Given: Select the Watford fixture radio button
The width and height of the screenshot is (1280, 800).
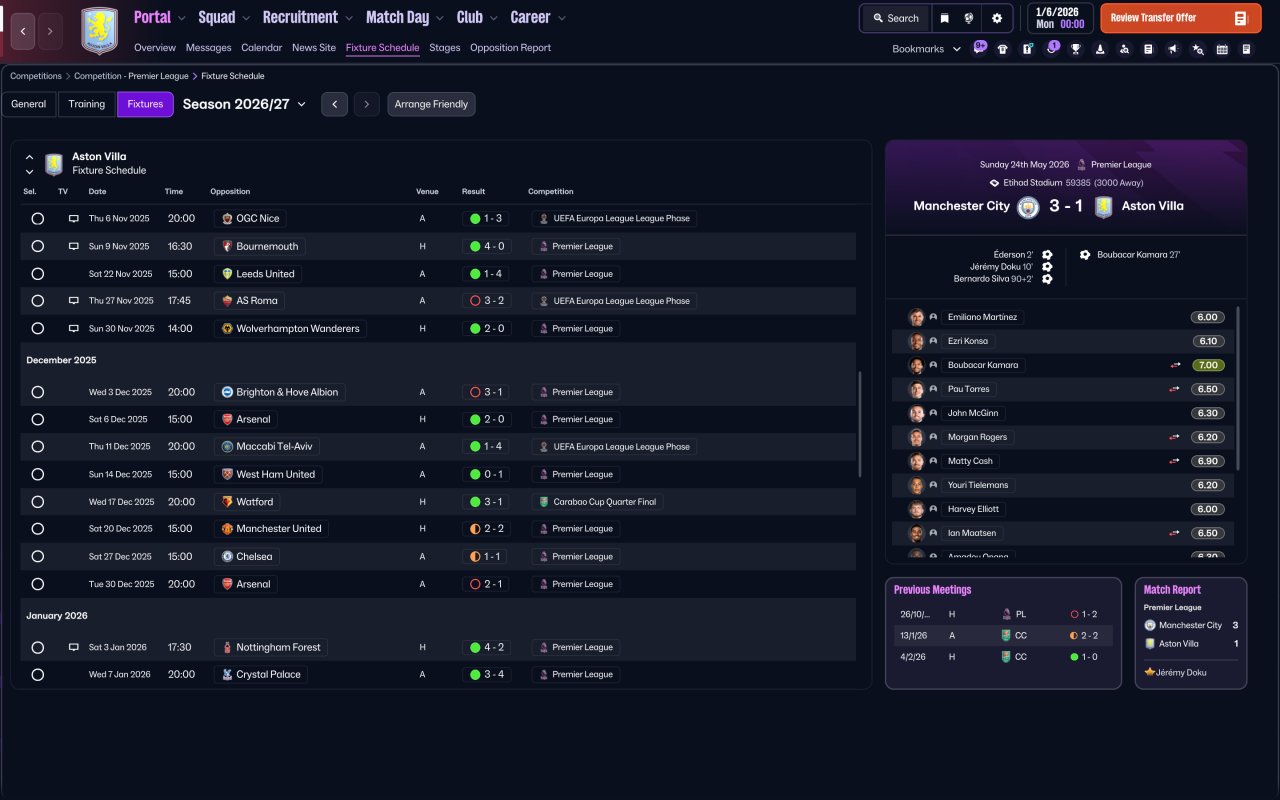Looking at the screenshot, I should [38, 502].
